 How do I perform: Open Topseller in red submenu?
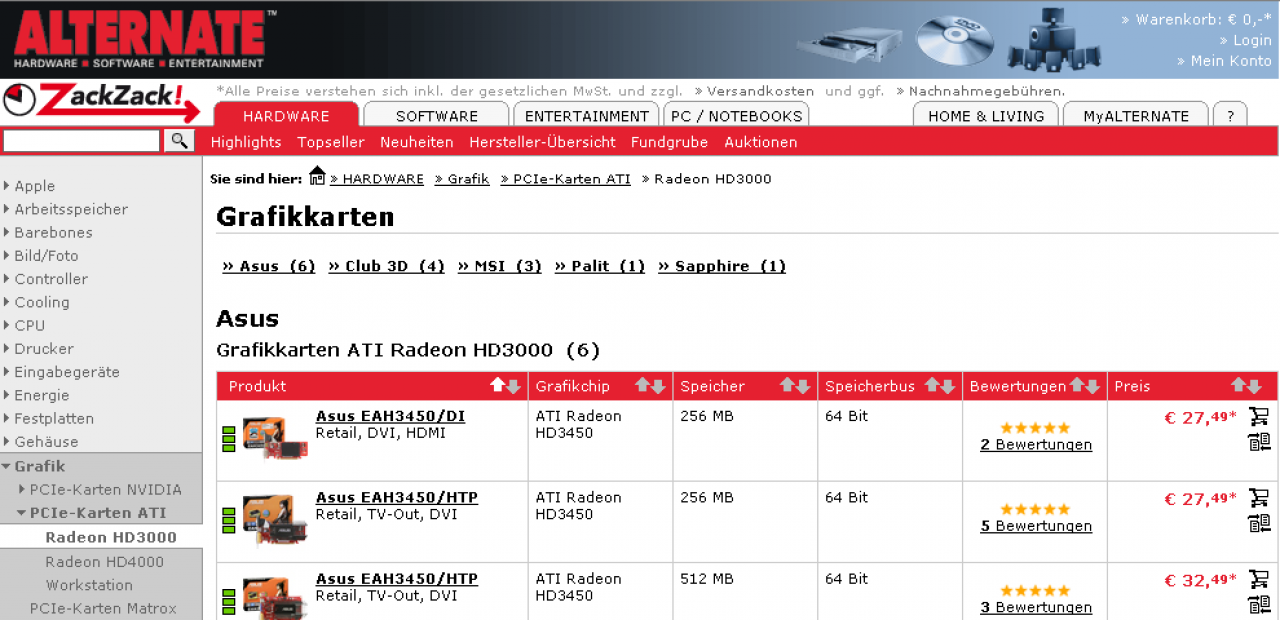click(331, 142)
